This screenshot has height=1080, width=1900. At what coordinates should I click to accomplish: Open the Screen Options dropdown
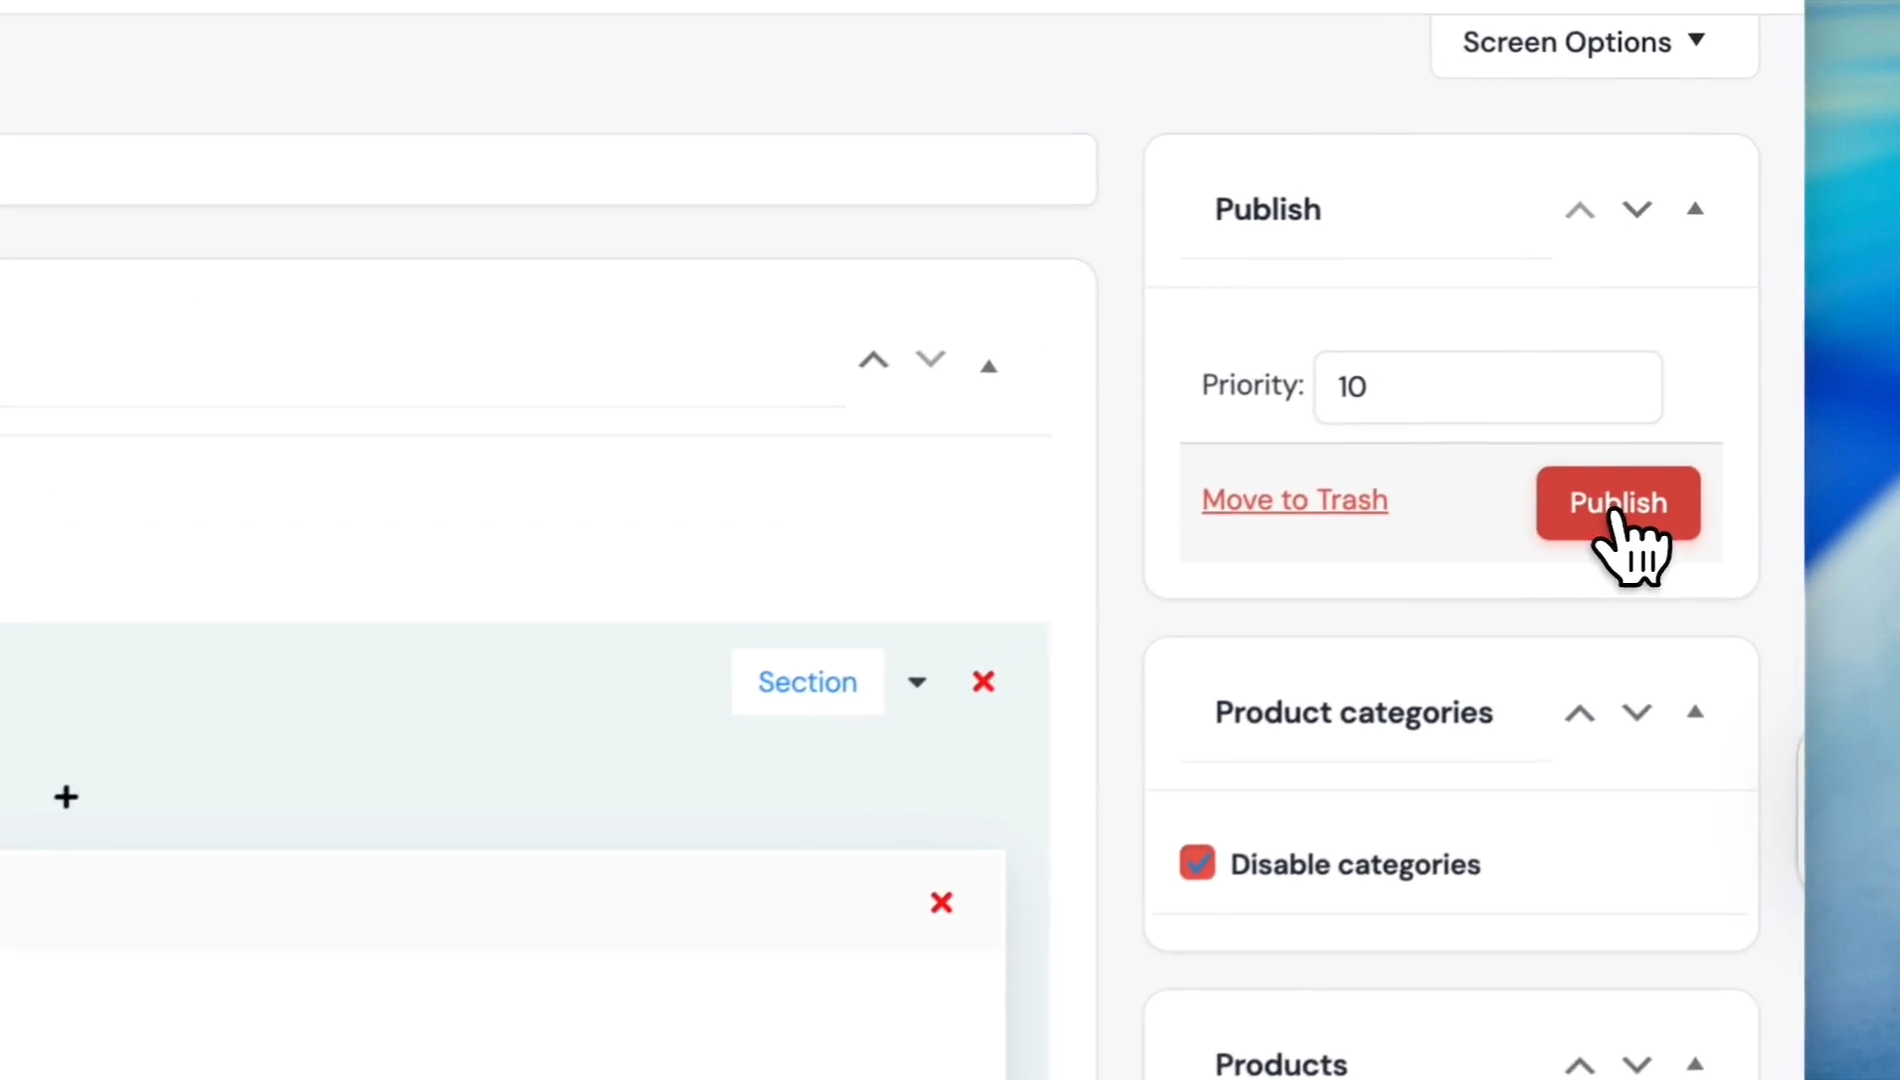1583,43
